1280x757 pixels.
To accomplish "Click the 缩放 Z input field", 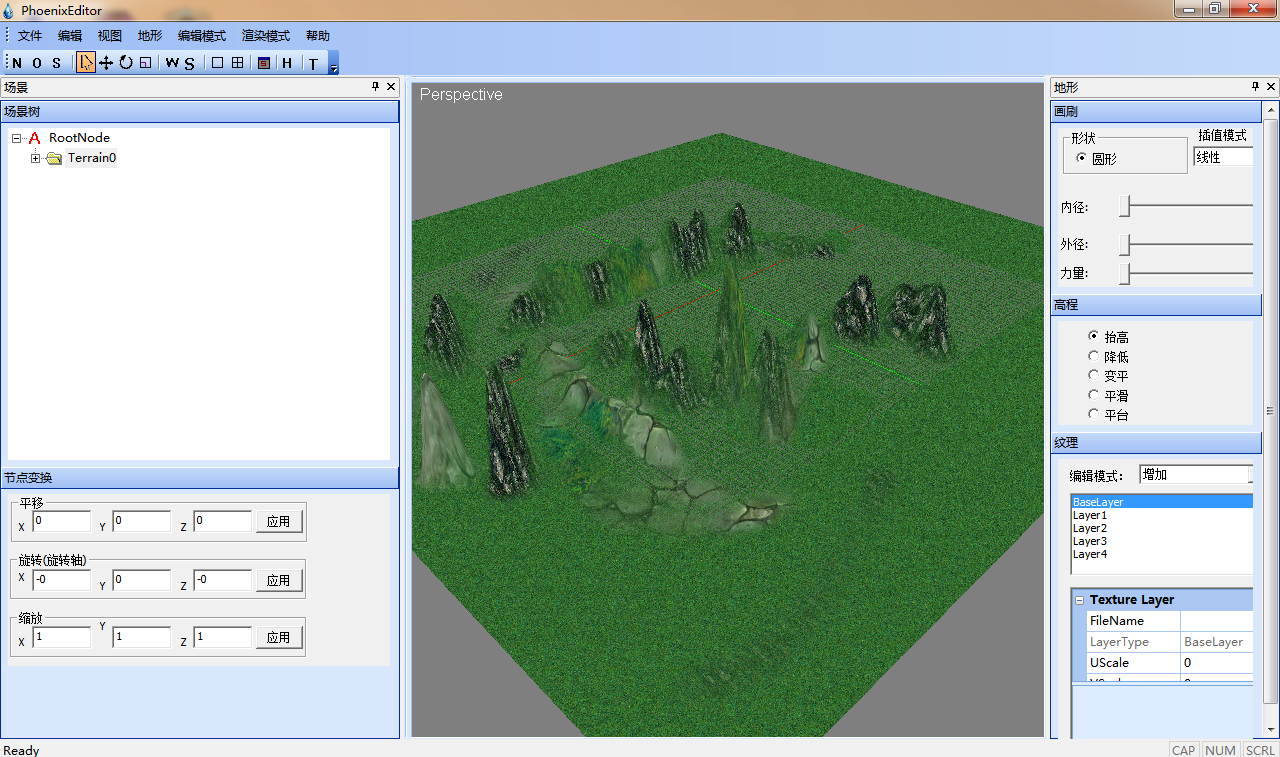I will coord(222,637).
